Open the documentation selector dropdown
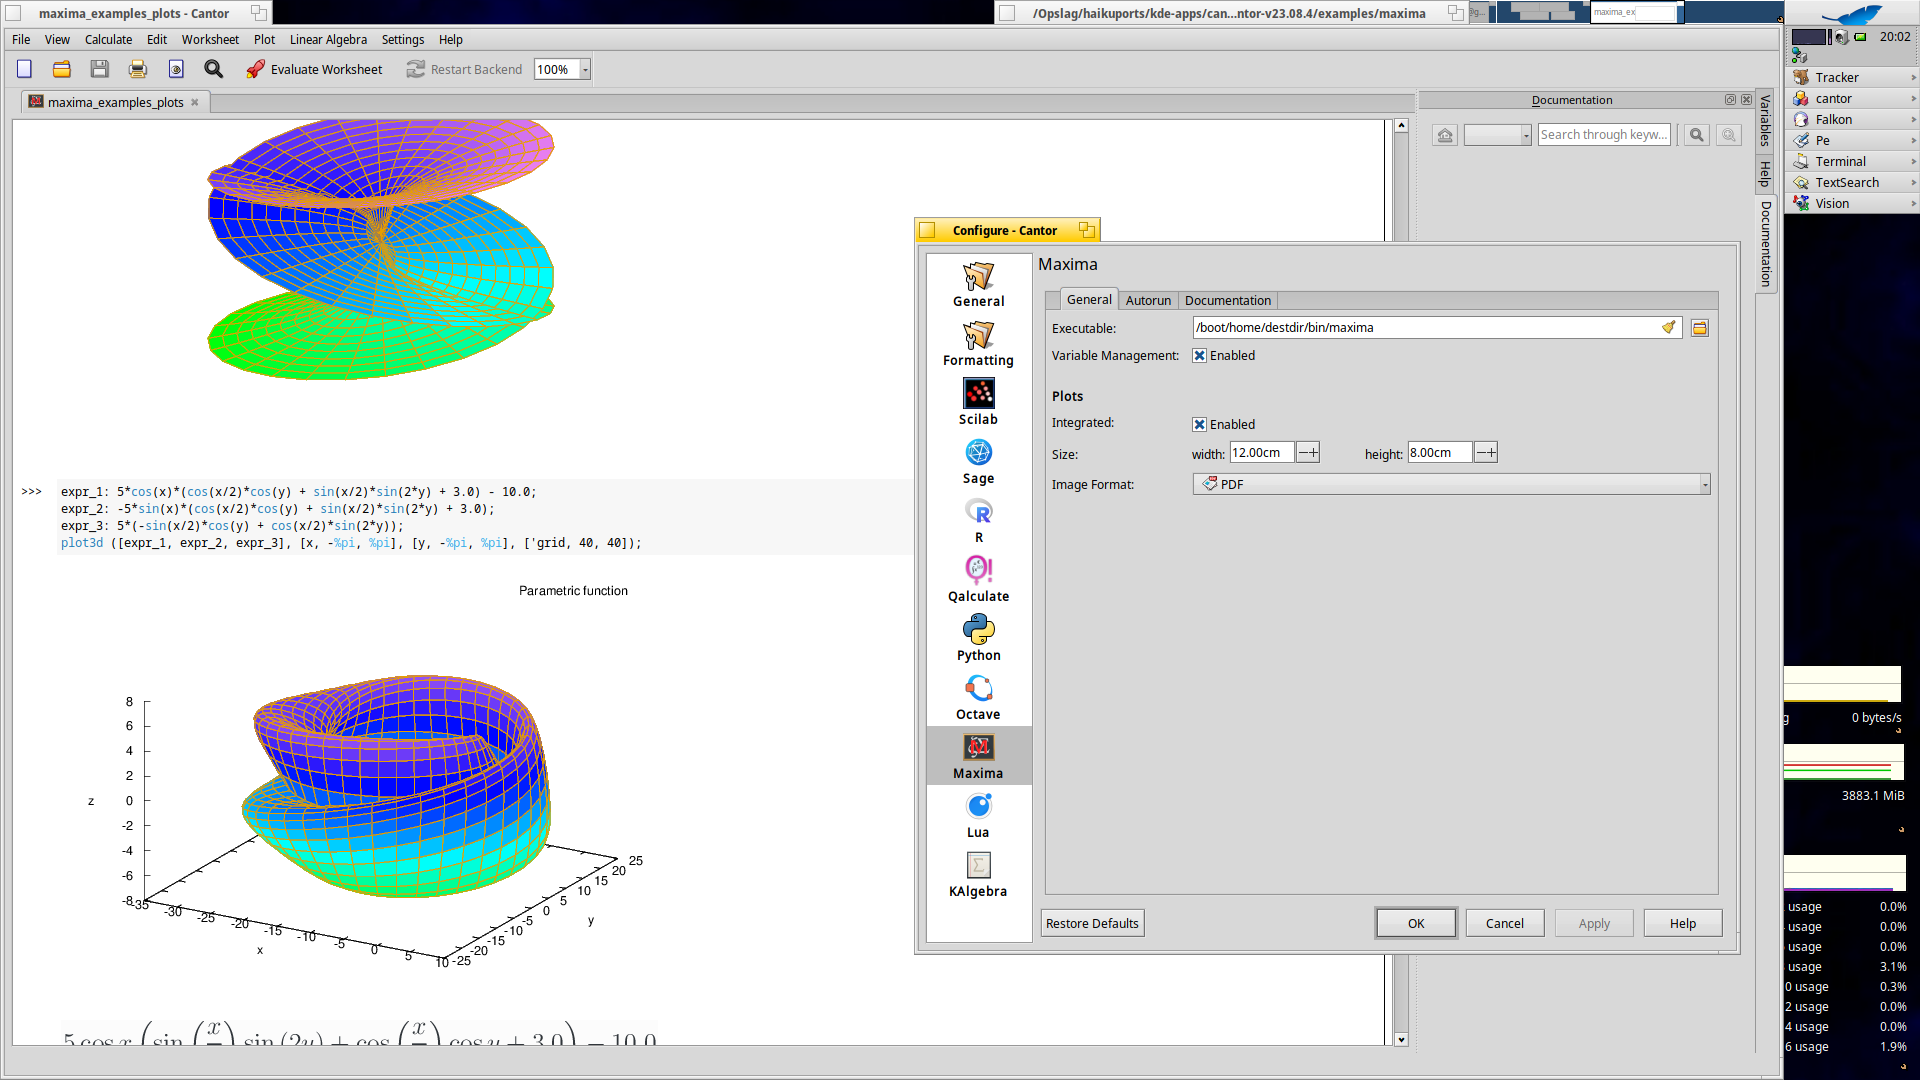The width and height of the screenshot is (1920, 1080). tap(1498, 135)
